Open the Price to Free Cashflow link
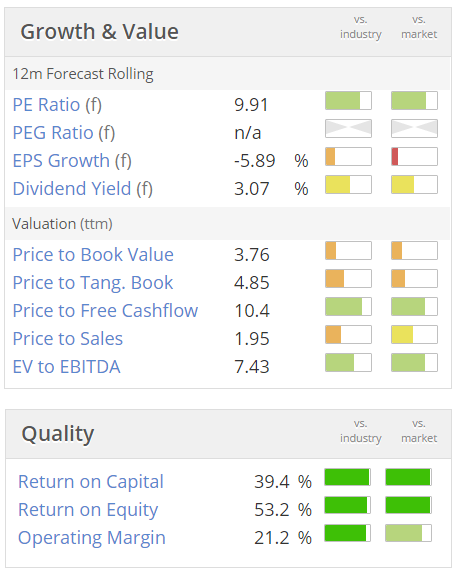Image resolution: width=461 pixels, height=574 pixels. pos(105,311)
